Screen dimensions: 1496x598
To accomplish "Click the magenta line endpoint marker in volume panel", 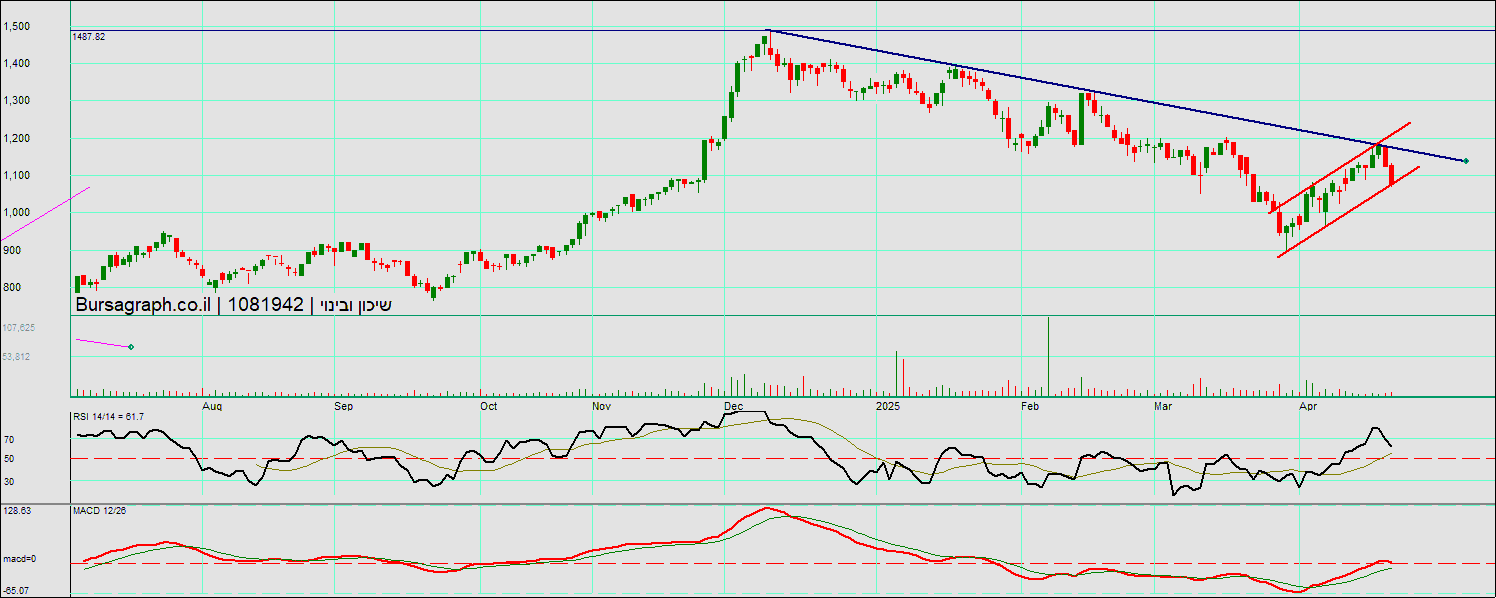I will coord(131,347).
